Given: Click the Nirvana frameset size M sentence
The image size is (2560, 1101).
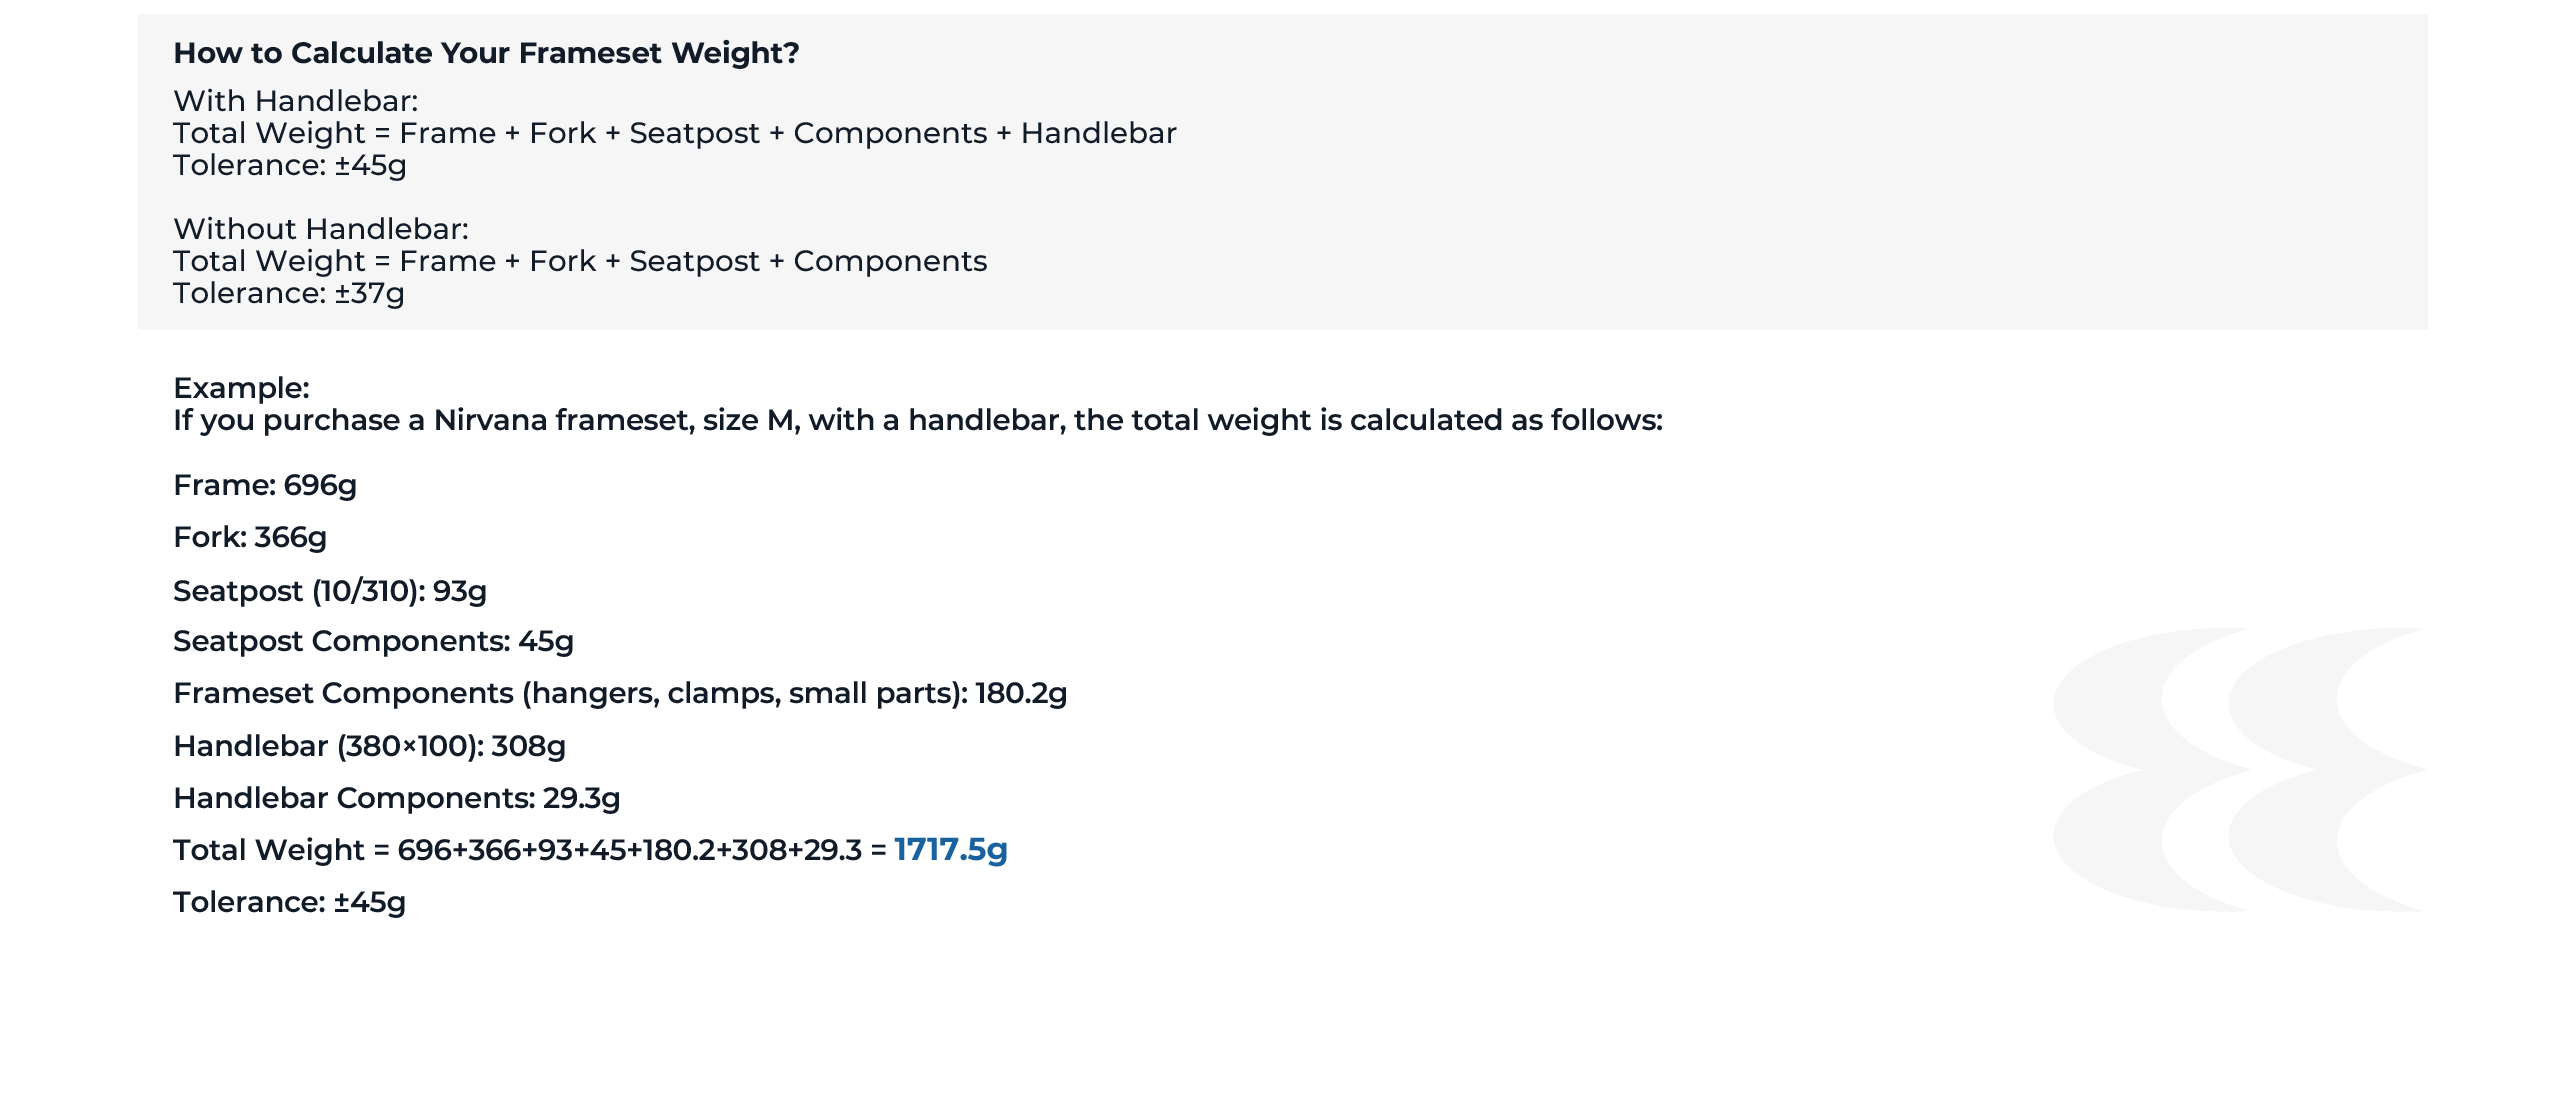Looking at the screenshot, I should click(917, 420).
